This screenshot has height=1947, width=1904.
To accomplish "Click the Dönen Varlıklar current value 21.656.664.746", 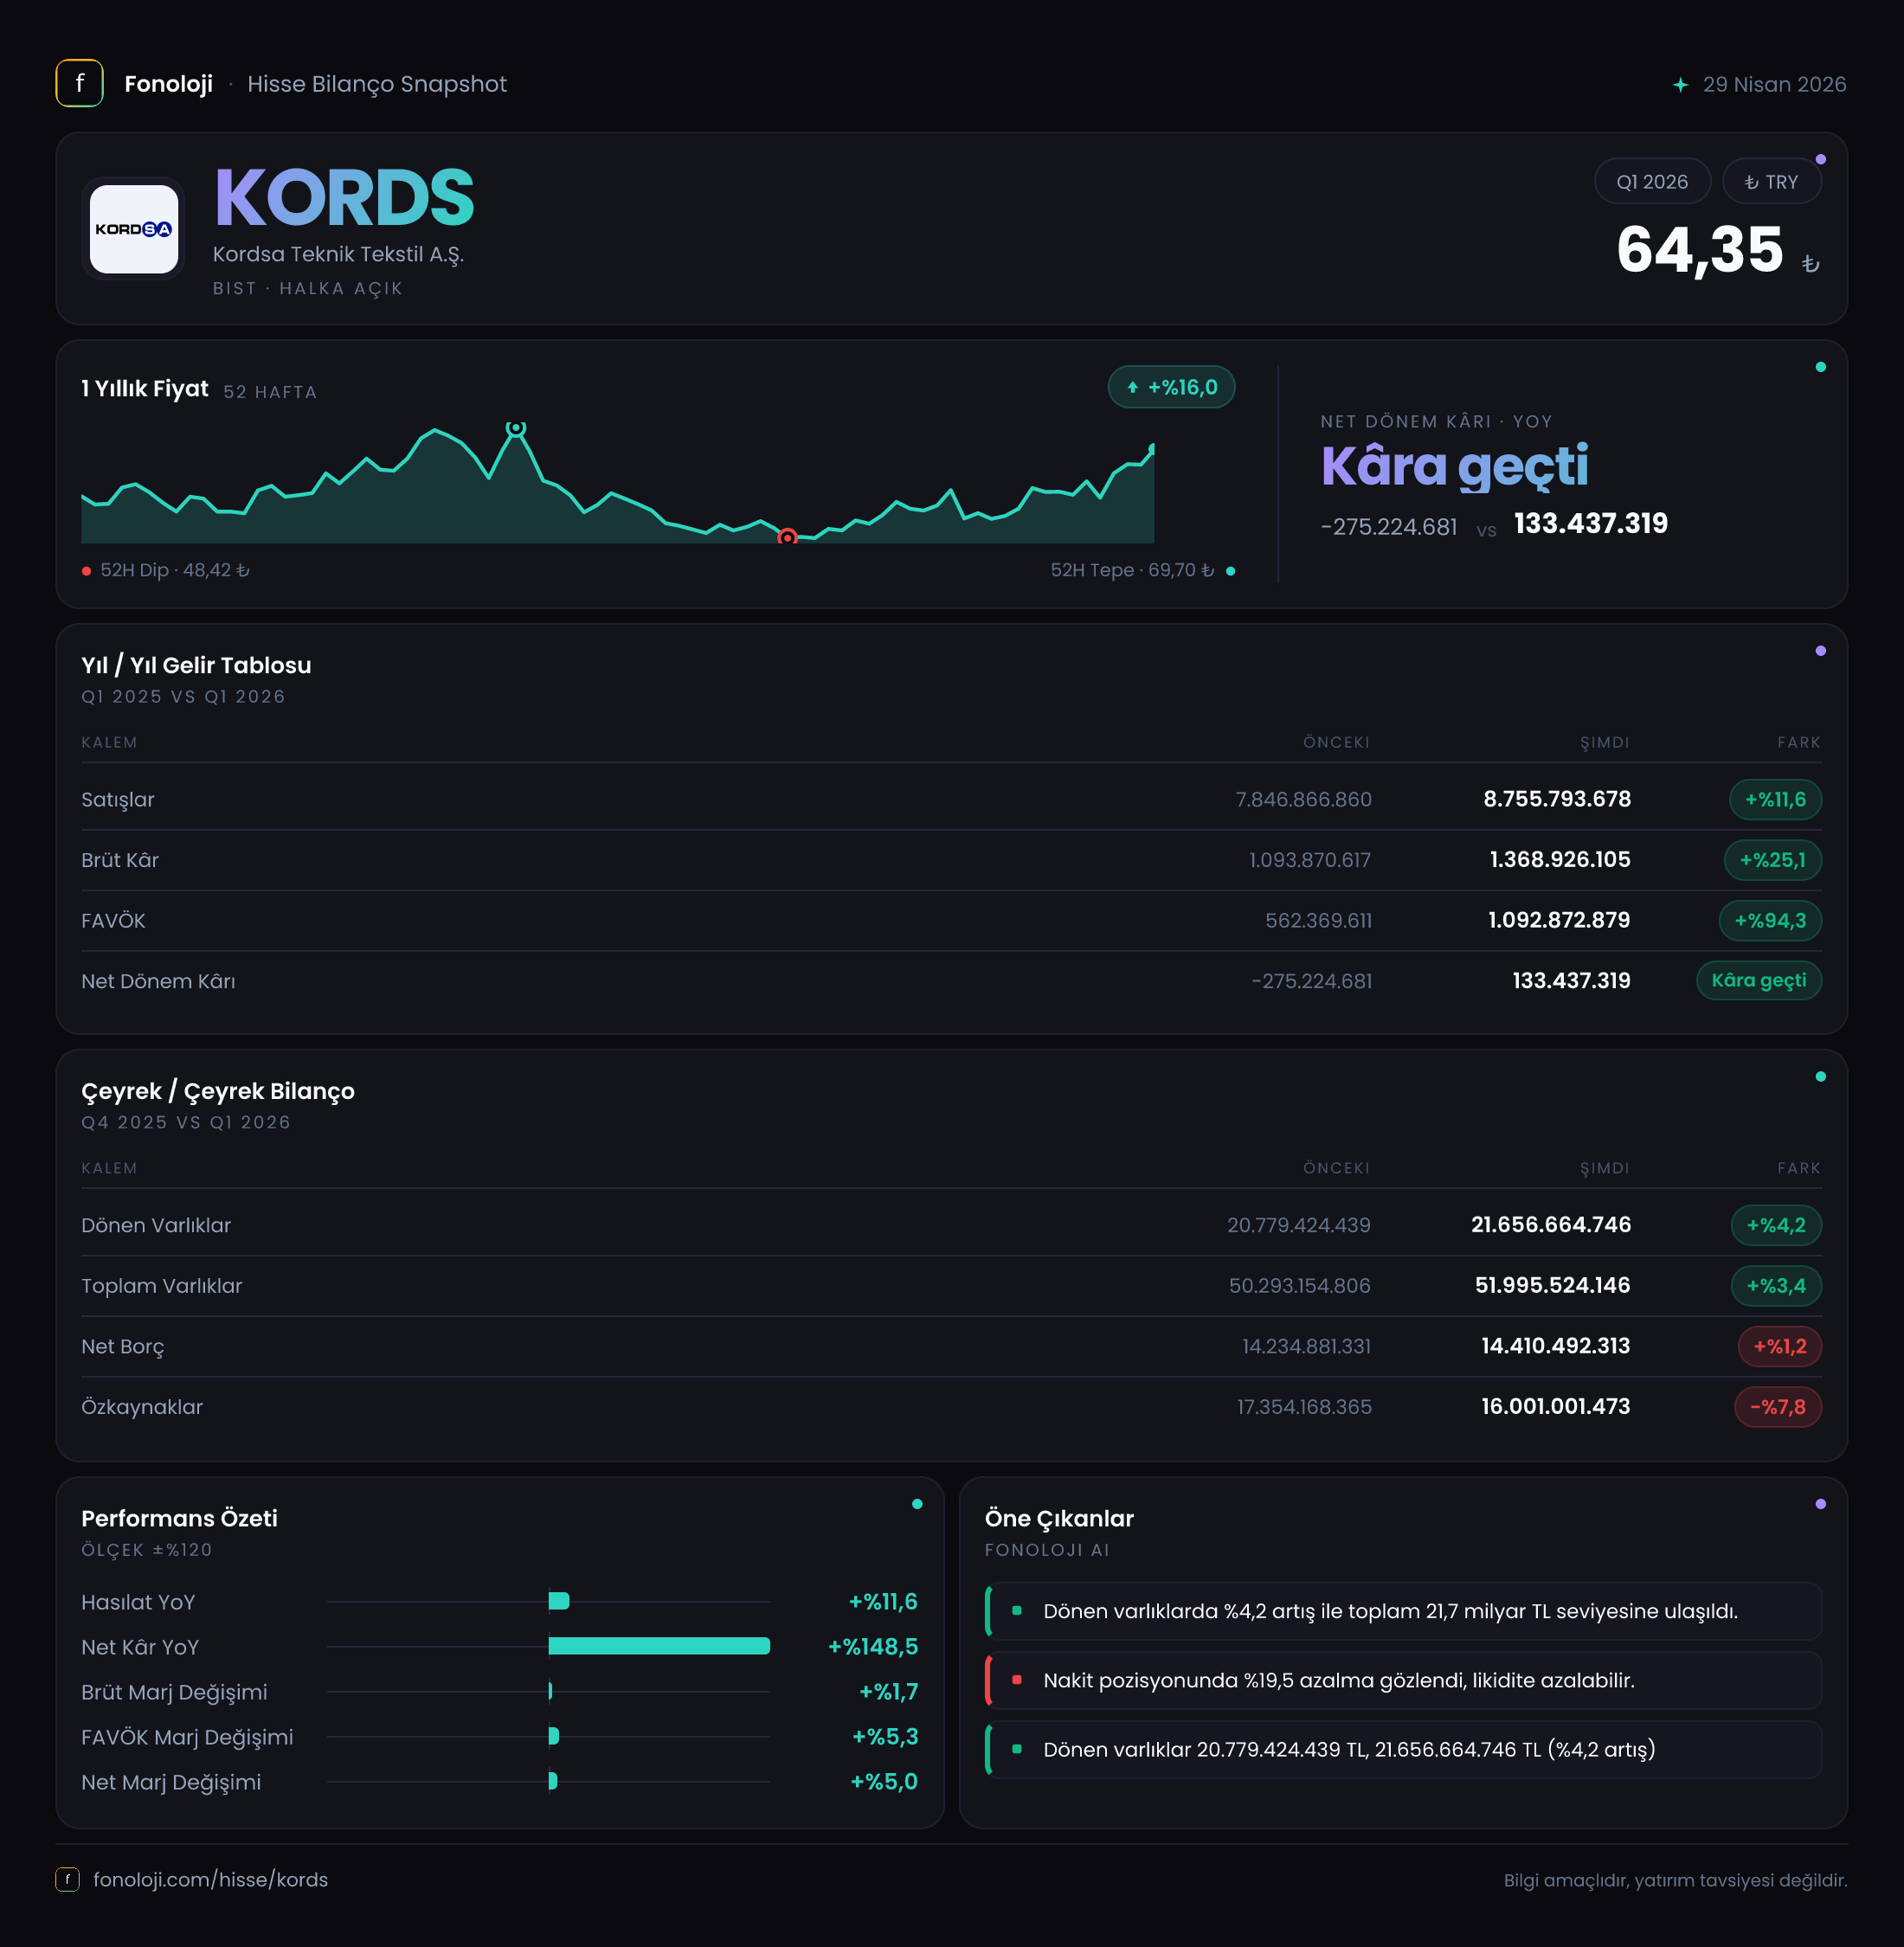I will (1551, 1225).
